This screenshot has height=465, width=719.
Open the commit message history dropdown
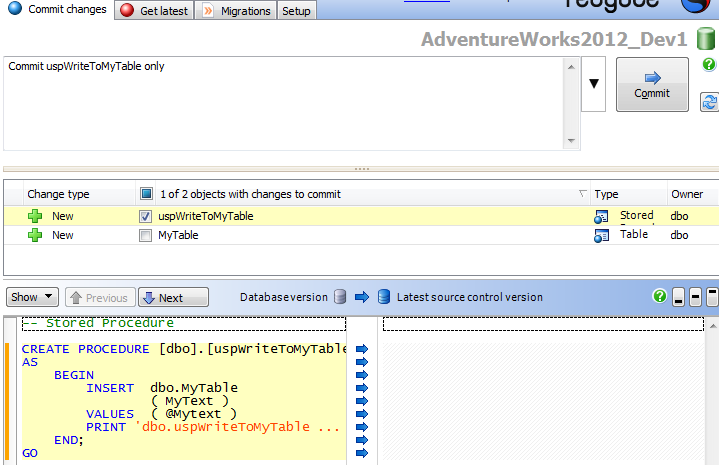(594, 84)
